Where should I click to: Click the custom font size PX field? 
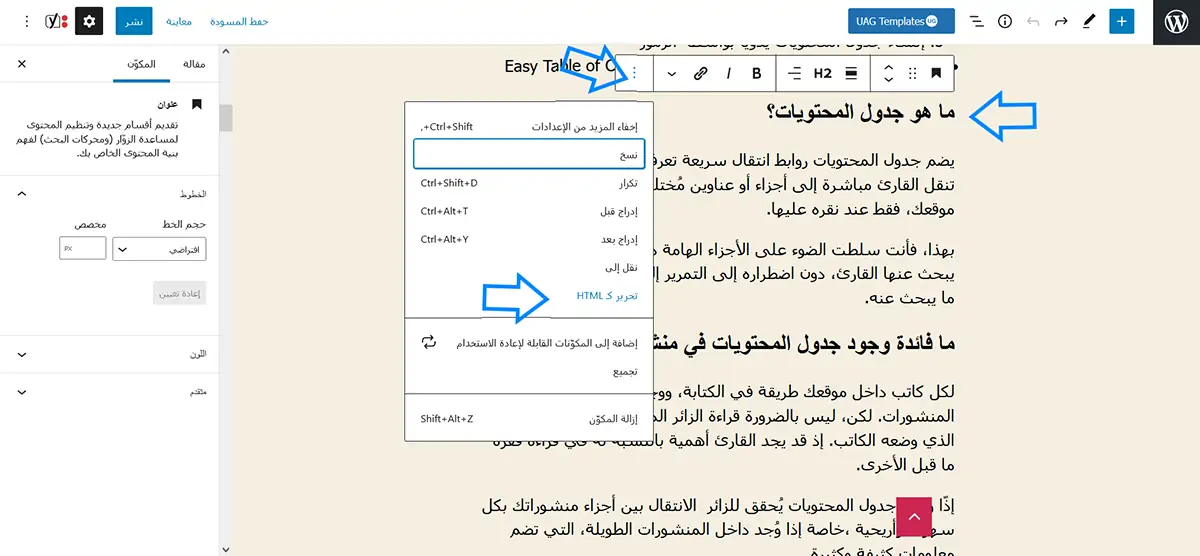click(83, 248)
